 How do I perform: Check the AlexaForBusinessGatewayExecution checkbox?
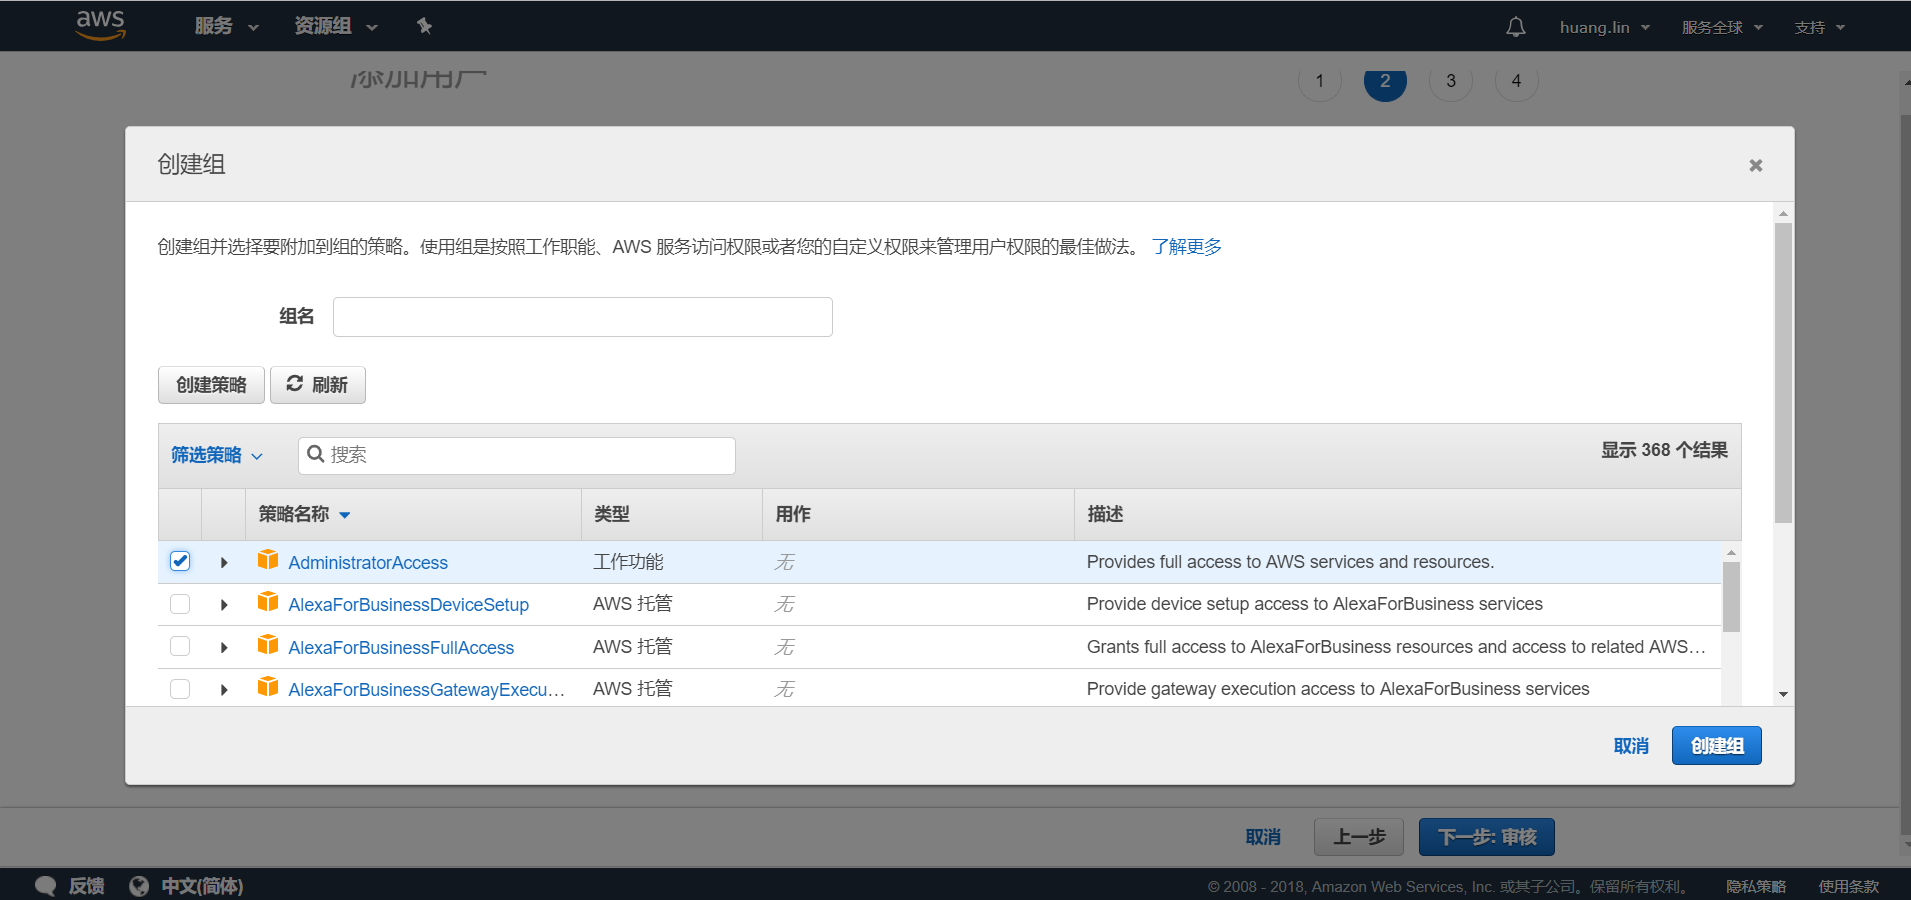180,689
